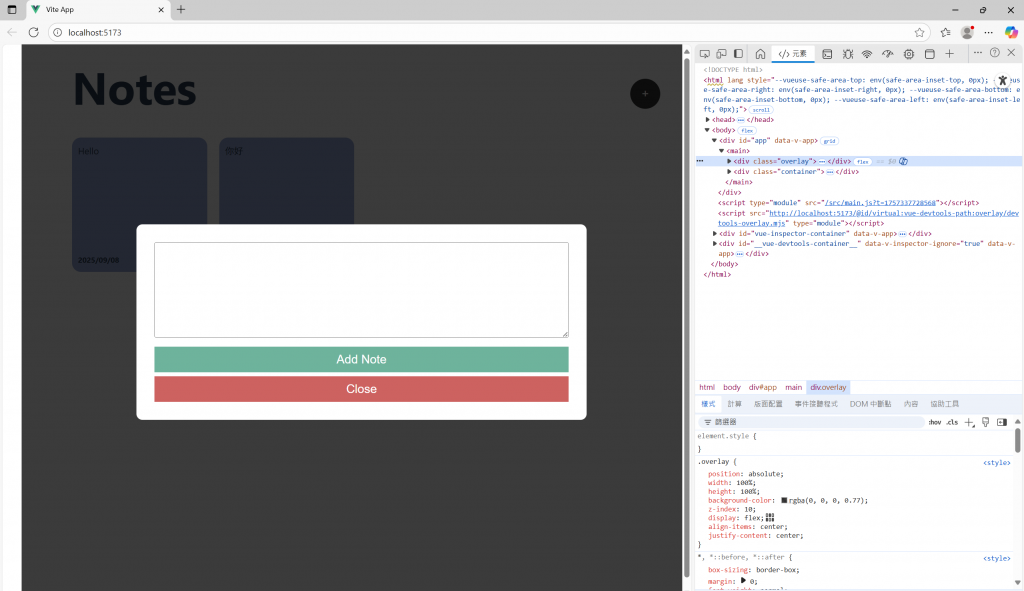1024x591 pixels.
Task: Click the site information icon beside localhost:5173
Action: [x=57, y=33]
